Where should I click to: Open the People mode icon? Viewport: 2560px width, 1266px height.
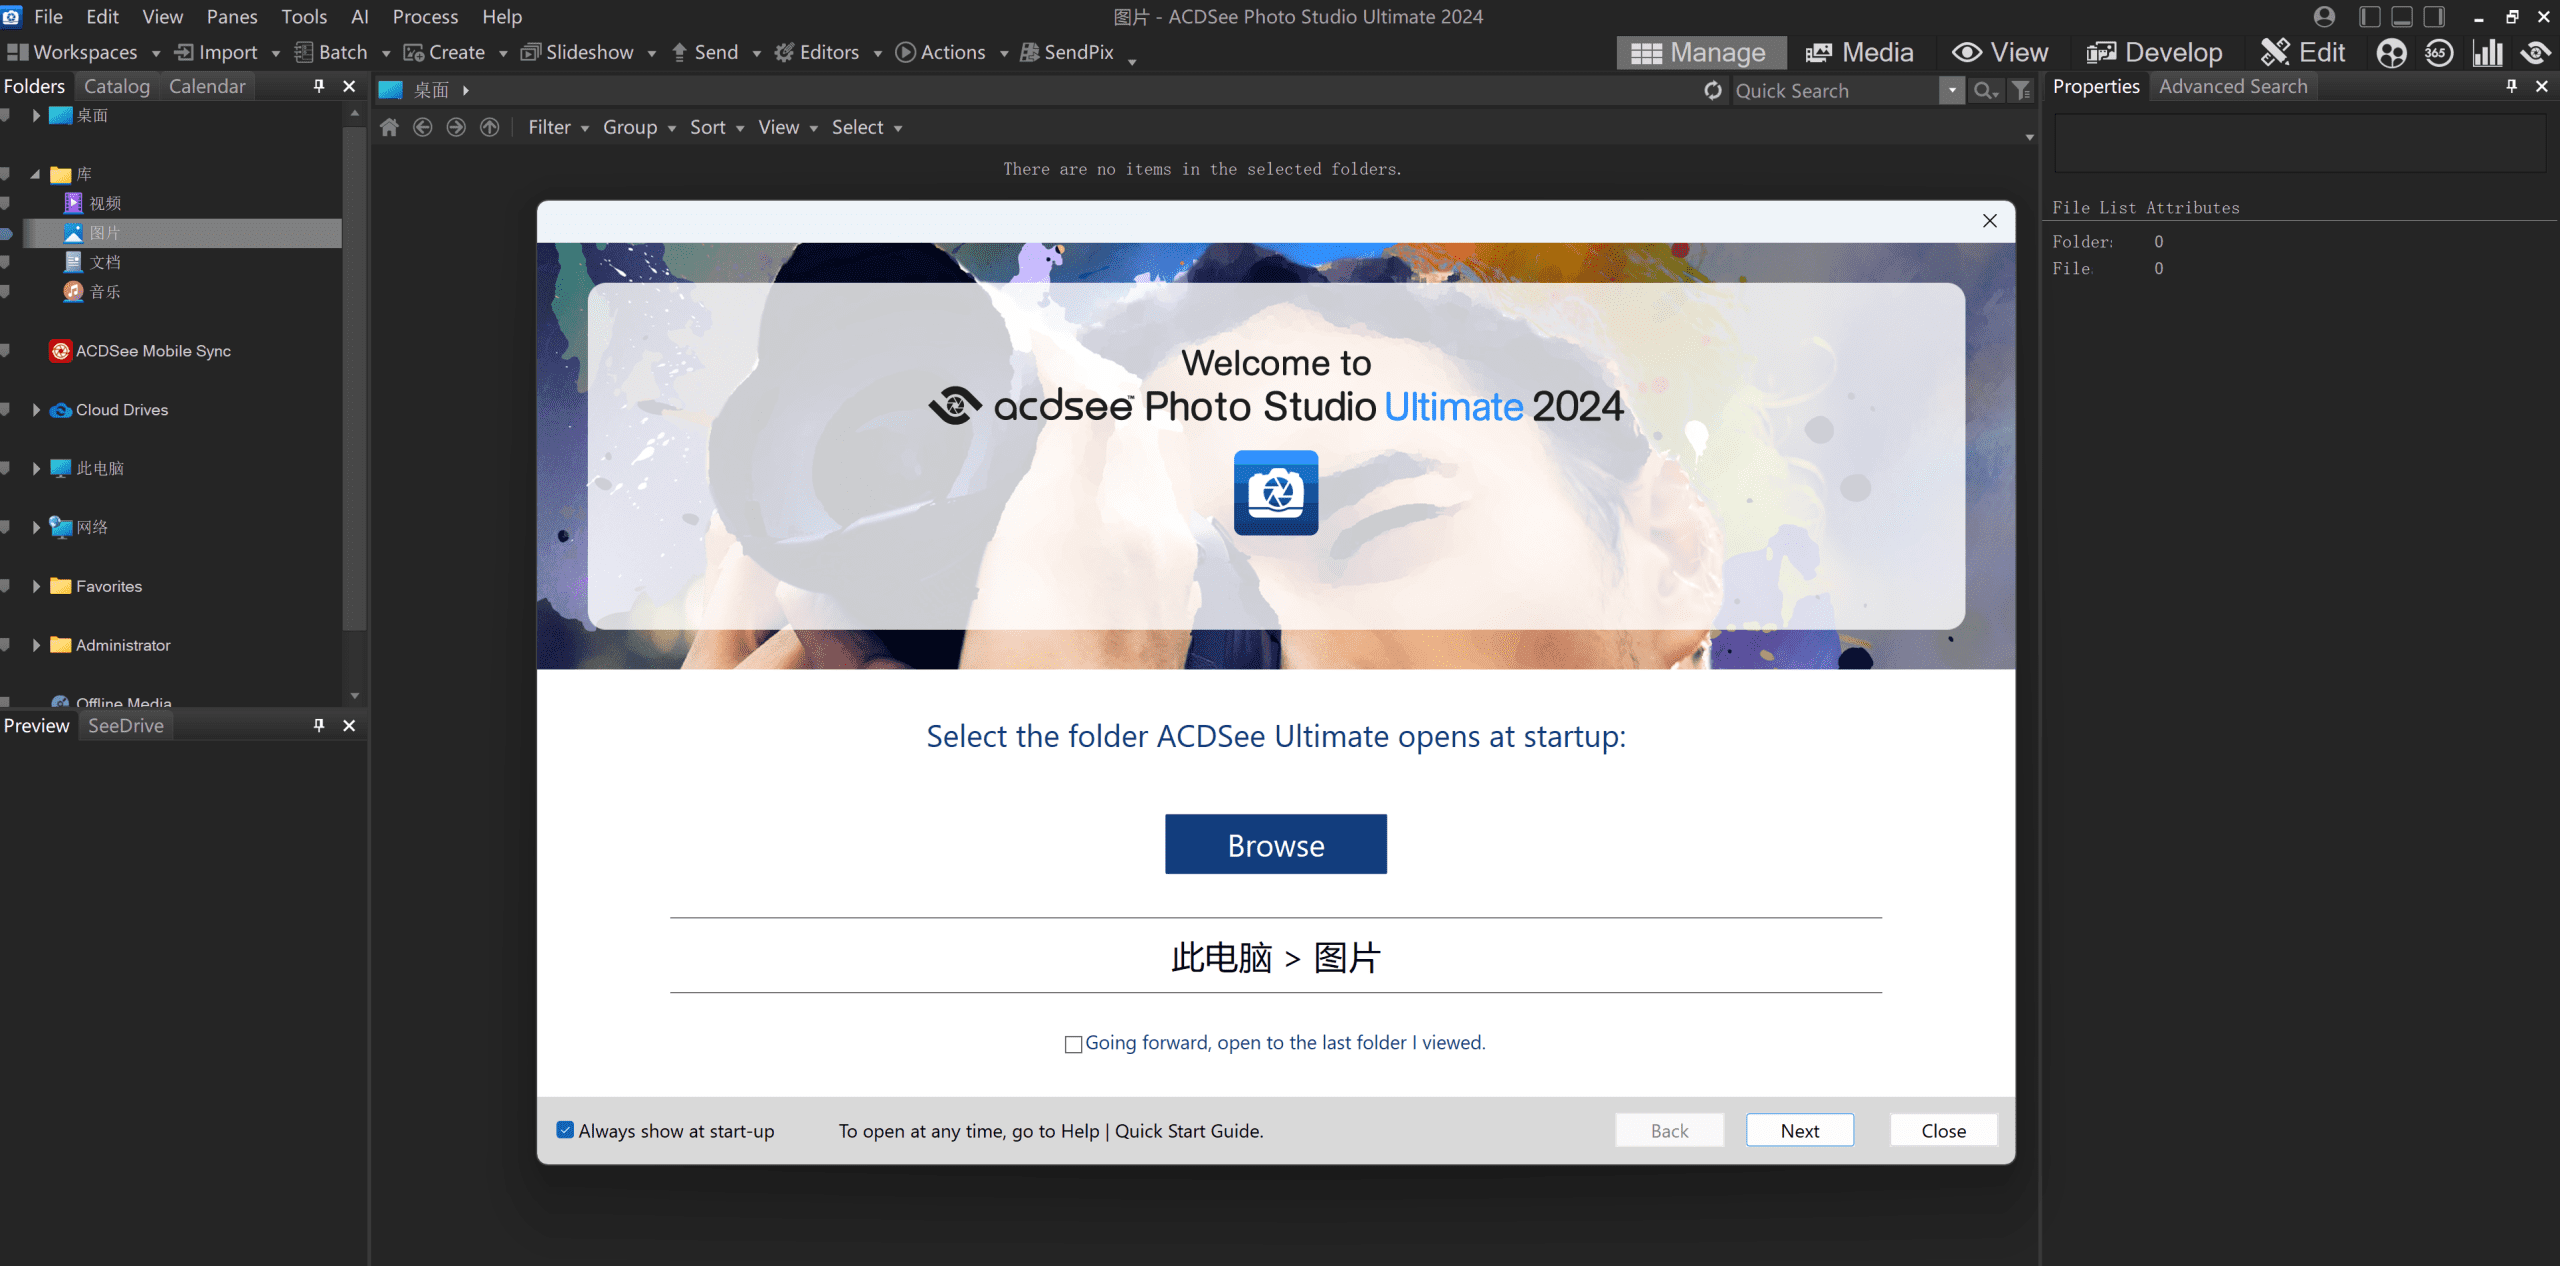(2391, 53)
